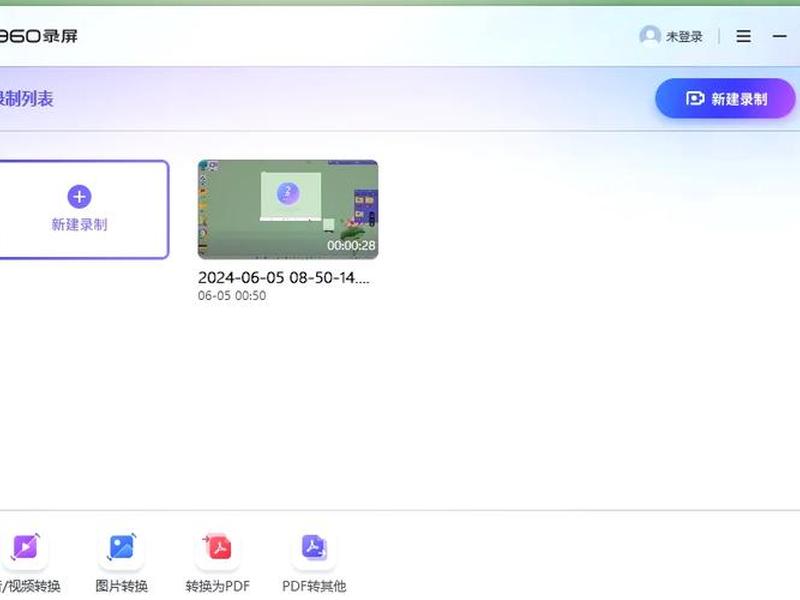Open the recorded video thumbnail

(288, 209)
